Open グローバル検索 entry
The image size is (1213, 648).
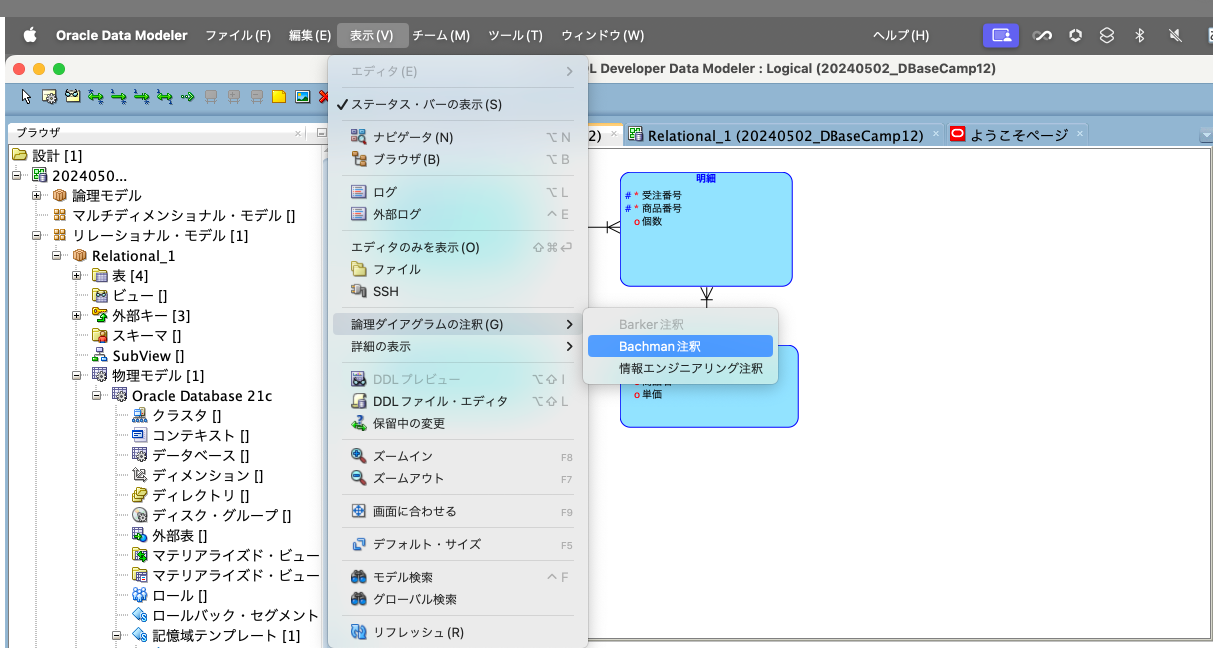pos(459,599)
